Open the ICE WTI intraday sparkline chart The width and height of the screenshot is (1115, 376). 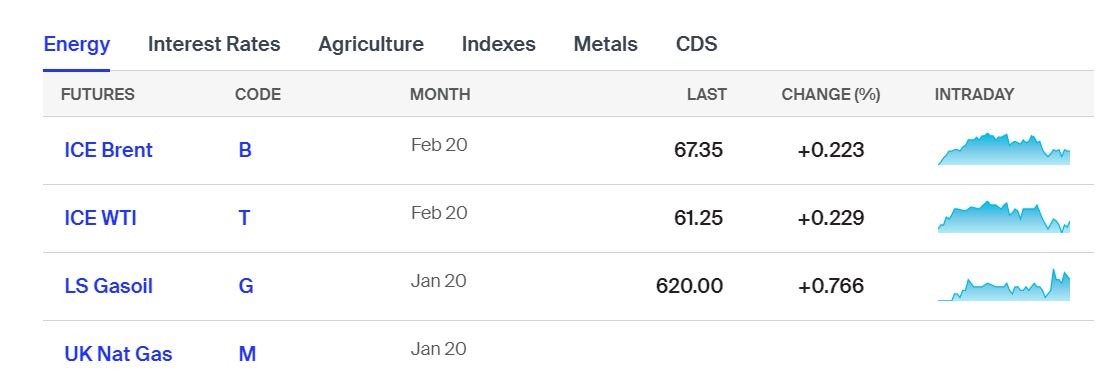click(1003, 217)
